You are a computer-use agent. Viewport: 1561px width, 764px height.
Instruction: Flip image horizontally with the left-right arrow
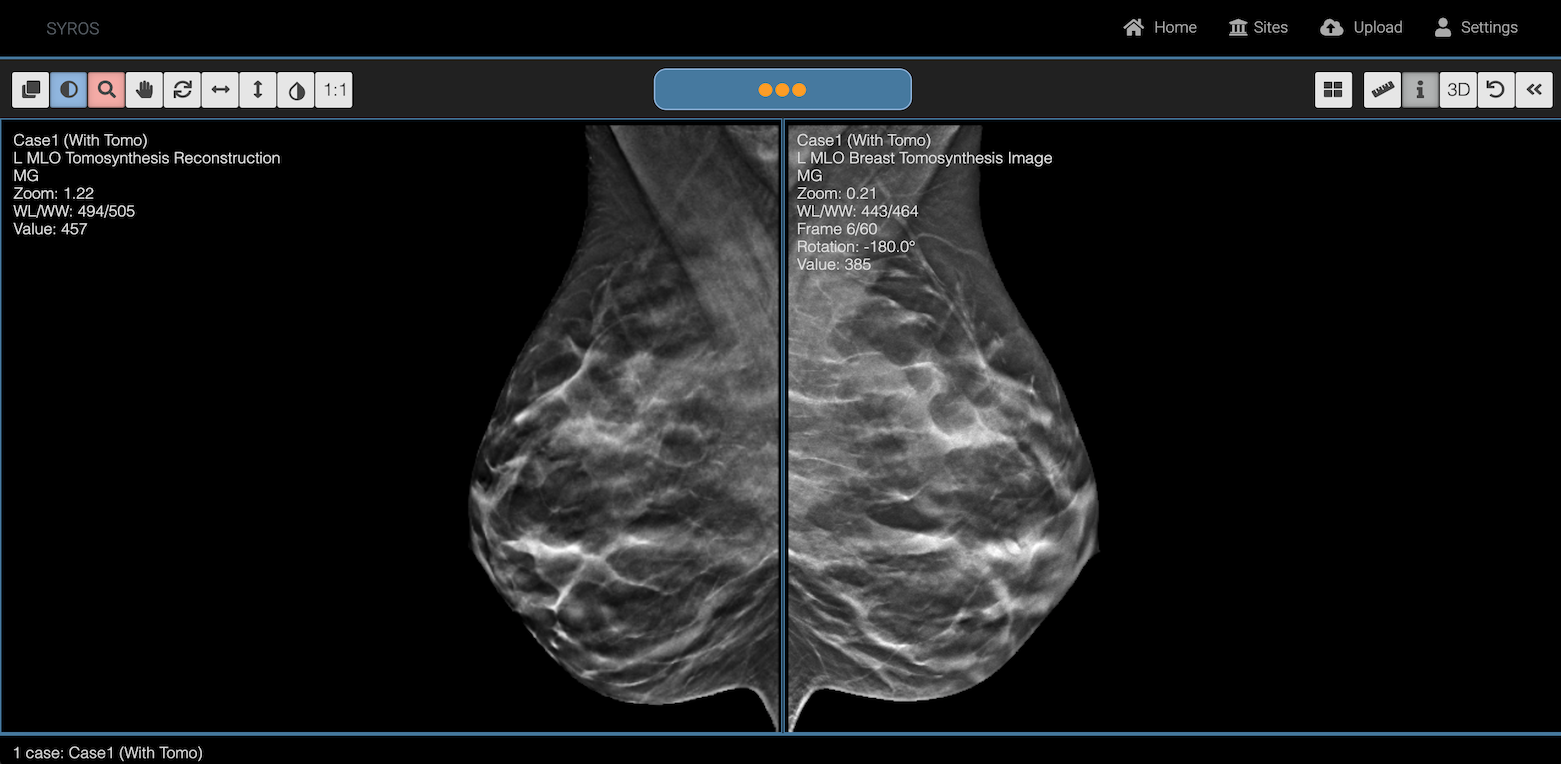click(221, 90)
